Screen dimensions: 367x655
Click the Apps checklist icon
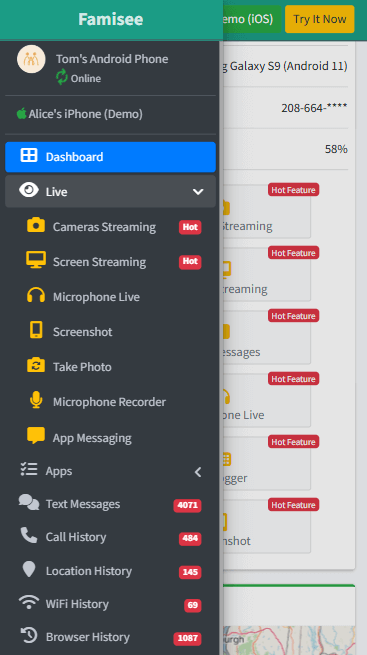tap(29, 470)
